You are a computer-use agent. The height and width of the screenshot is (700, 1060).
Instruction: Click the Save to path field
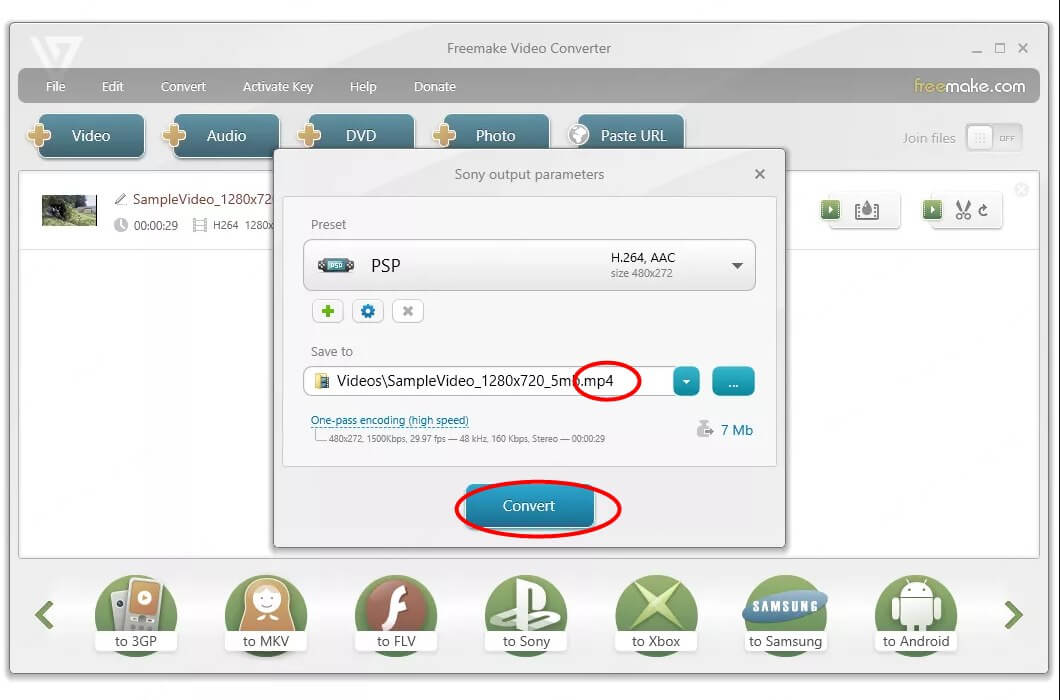coord(488,381)
